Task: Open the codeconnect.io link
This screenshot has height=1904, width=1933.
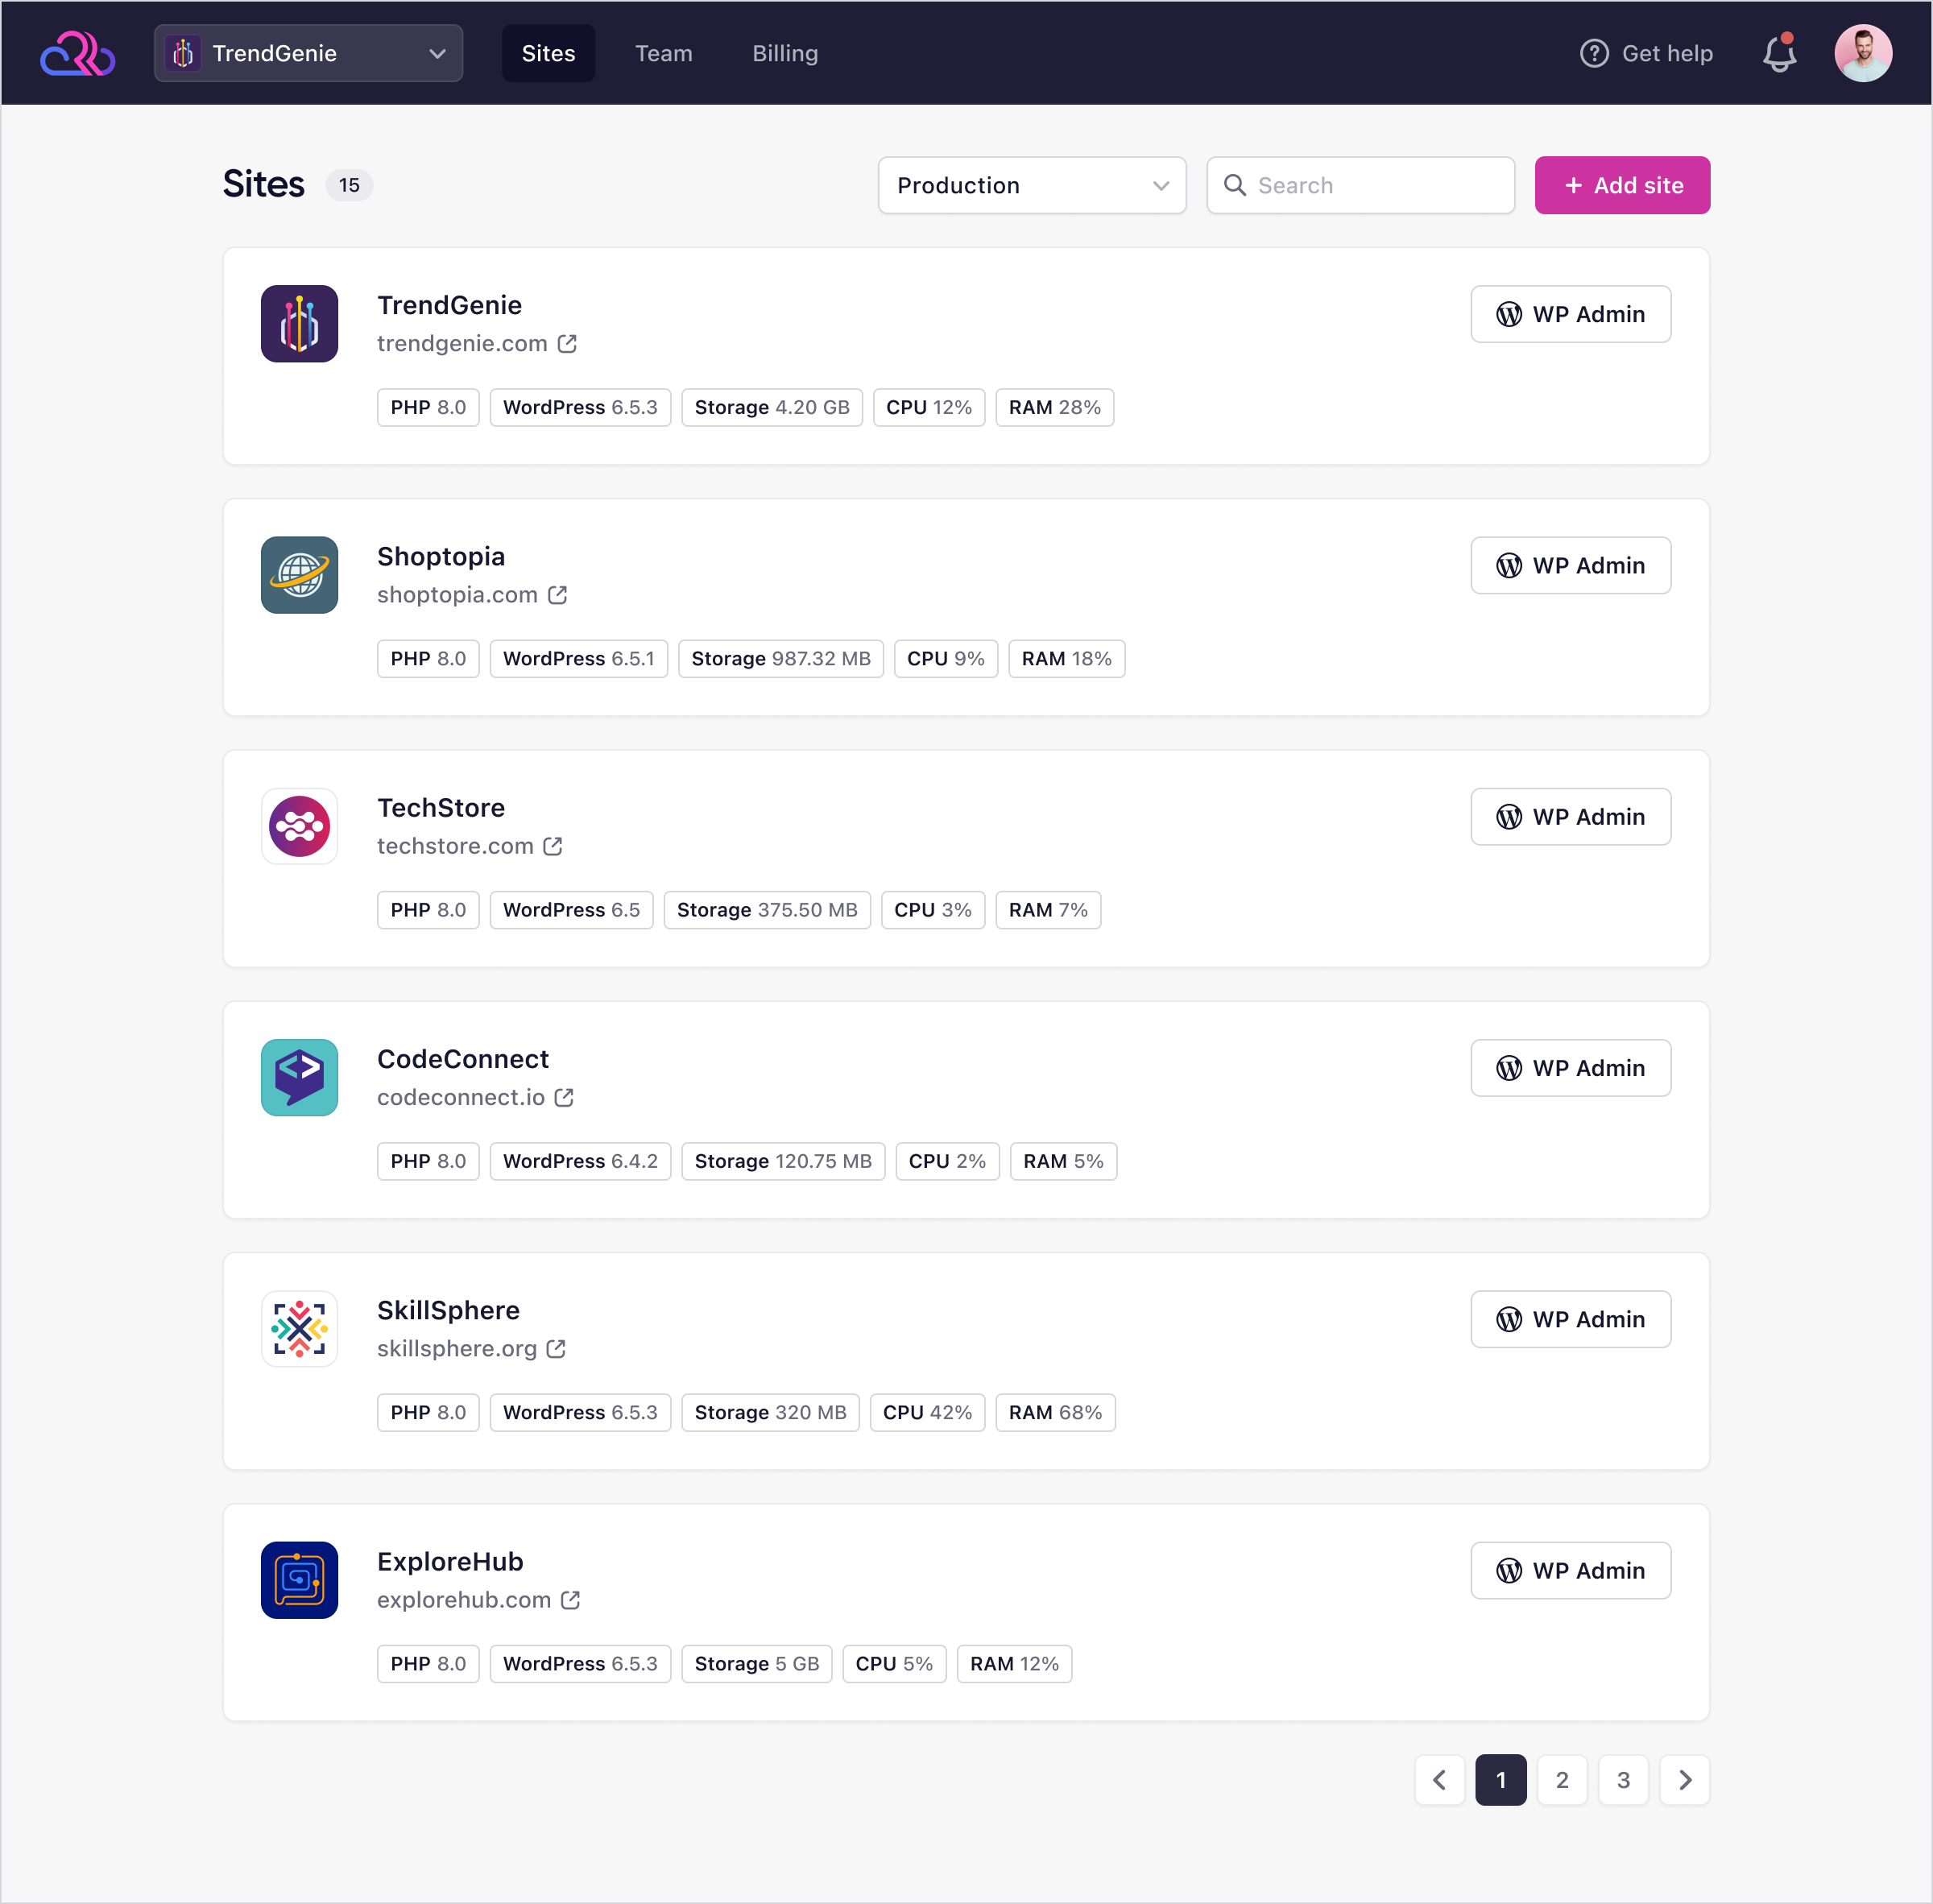Action: click(x=460, y=1097)
